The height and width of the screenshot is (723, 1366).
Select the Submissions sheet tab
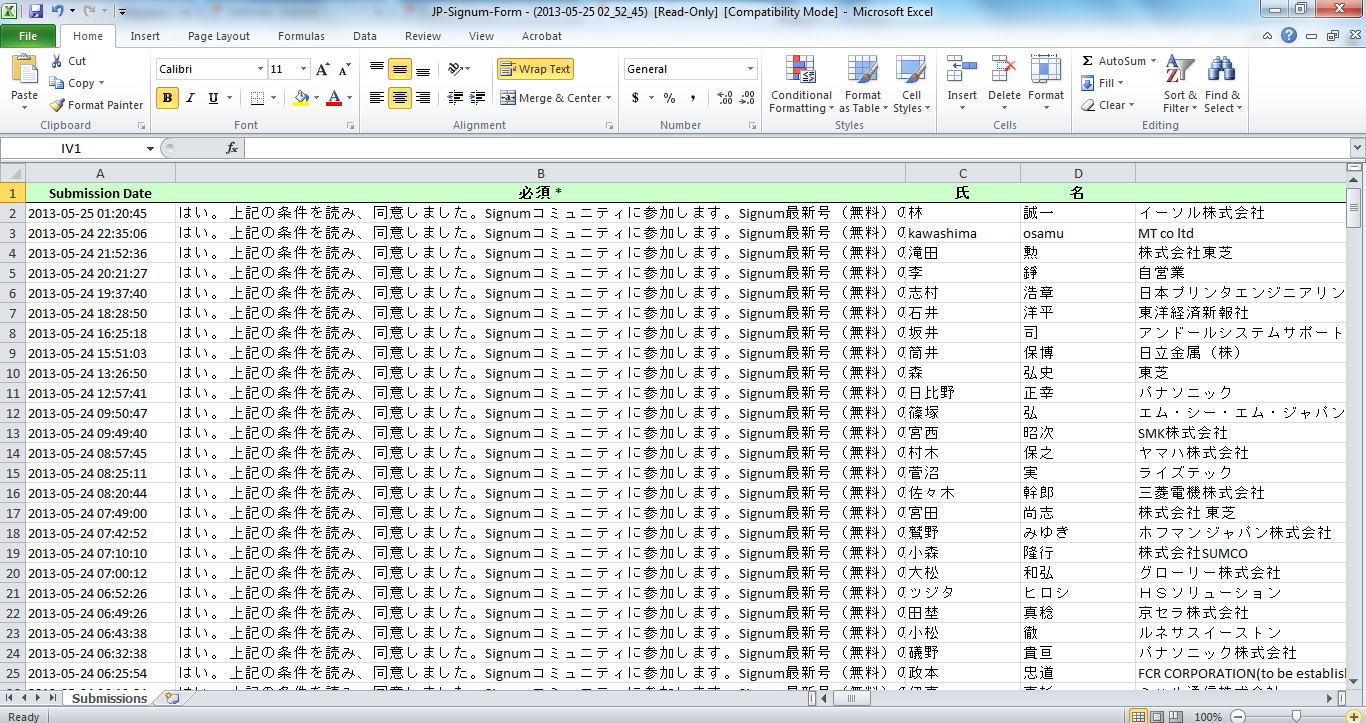110,698
